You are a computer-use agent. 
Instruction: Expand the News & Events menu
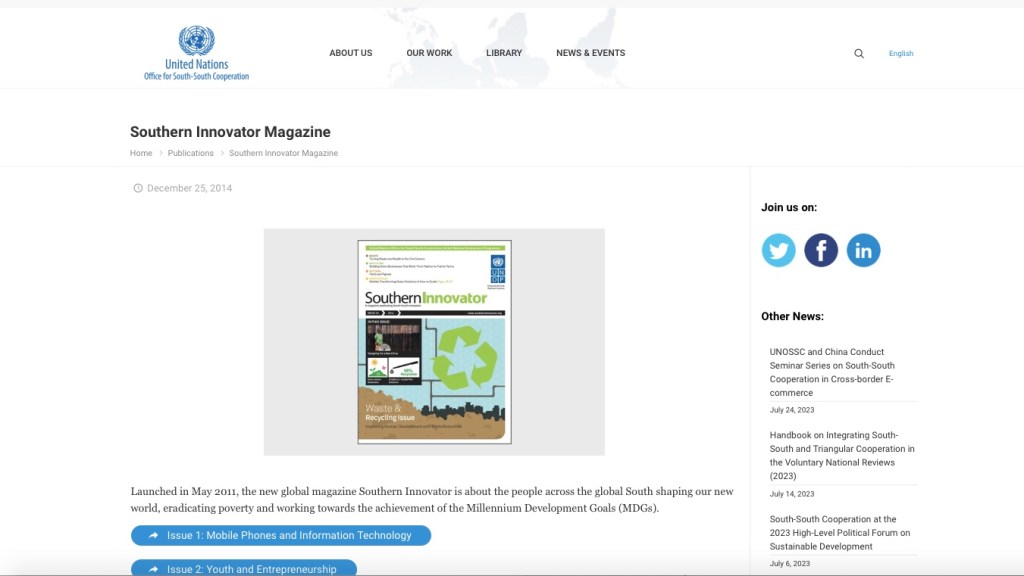pyautogui.click(x=590, y=53)
